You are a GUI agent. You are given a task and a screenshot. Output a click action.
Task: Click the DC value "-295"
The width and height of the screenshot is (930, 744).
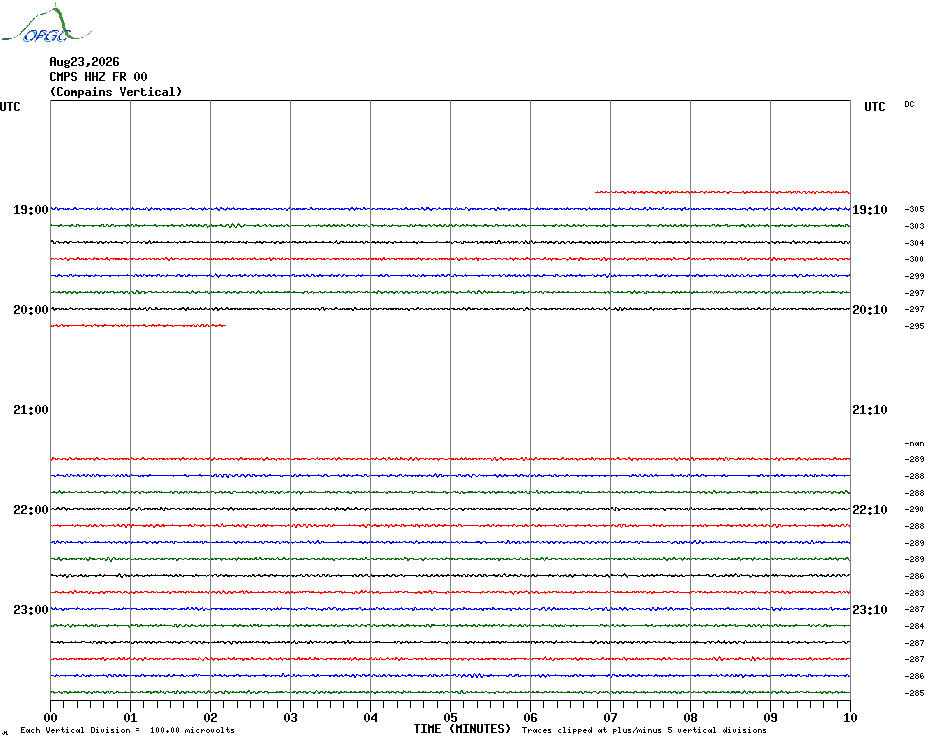(914, 326)
